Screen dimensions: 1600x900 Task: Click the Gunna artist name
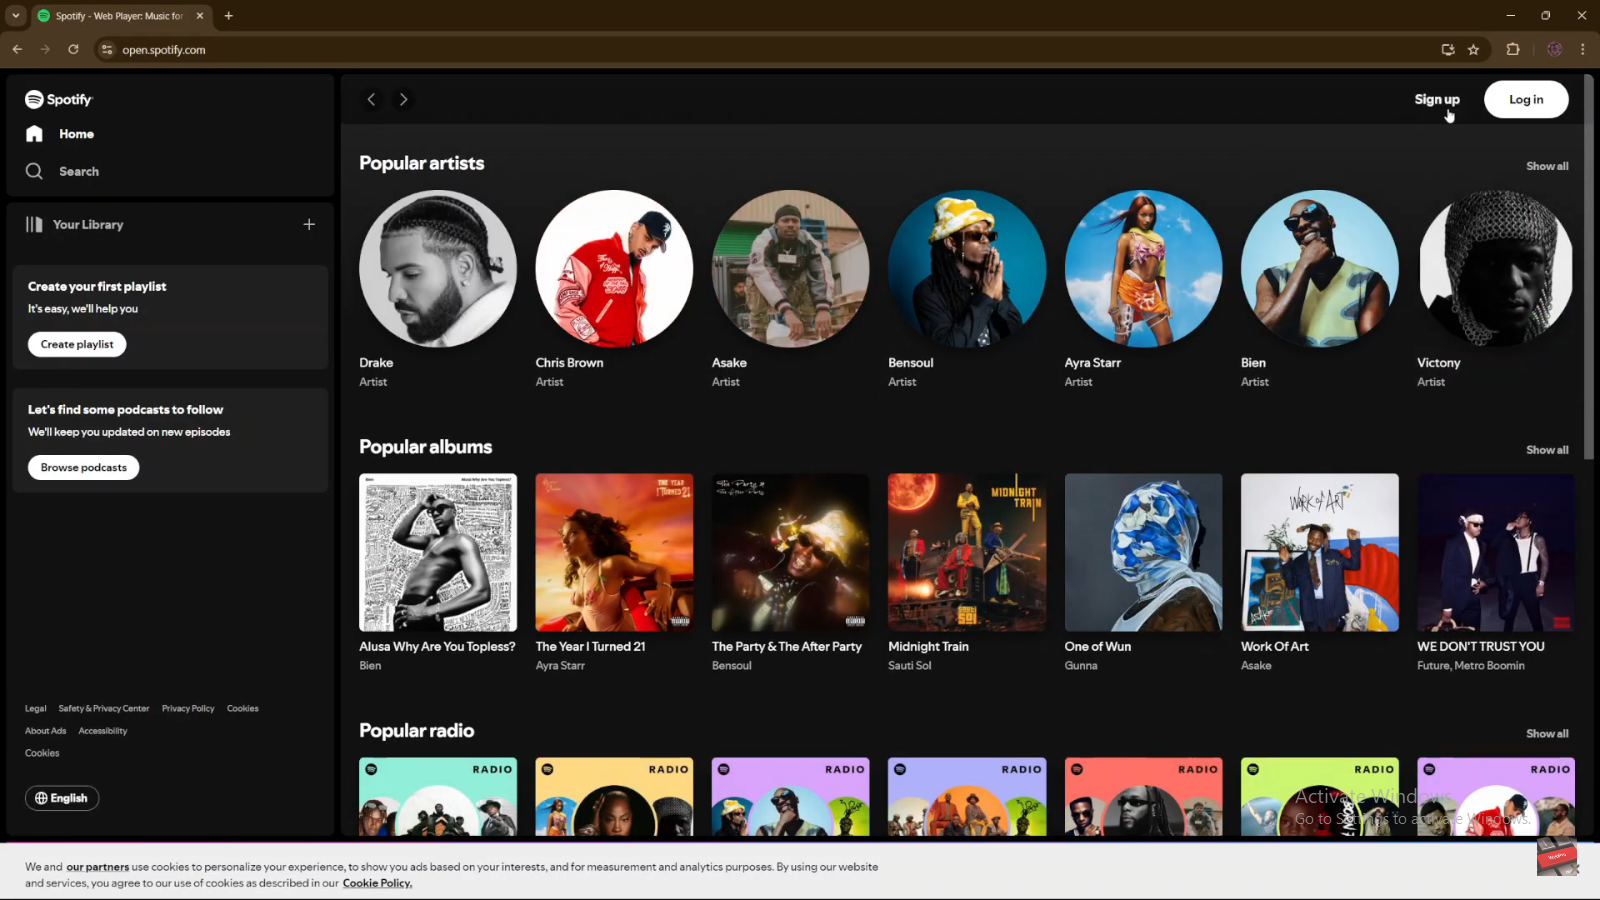[1081, 666]
